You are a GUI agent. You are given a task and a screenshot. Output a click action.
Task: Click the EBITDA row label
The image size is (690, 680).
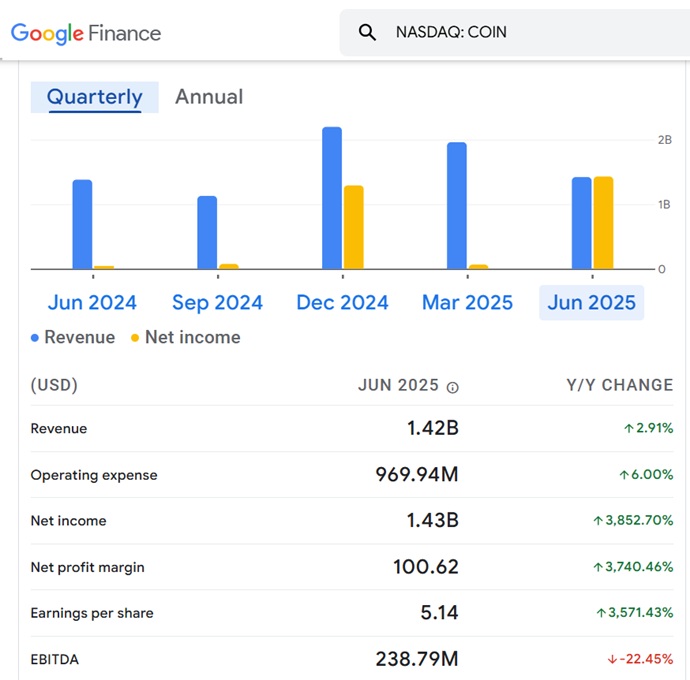click(55, 659)
